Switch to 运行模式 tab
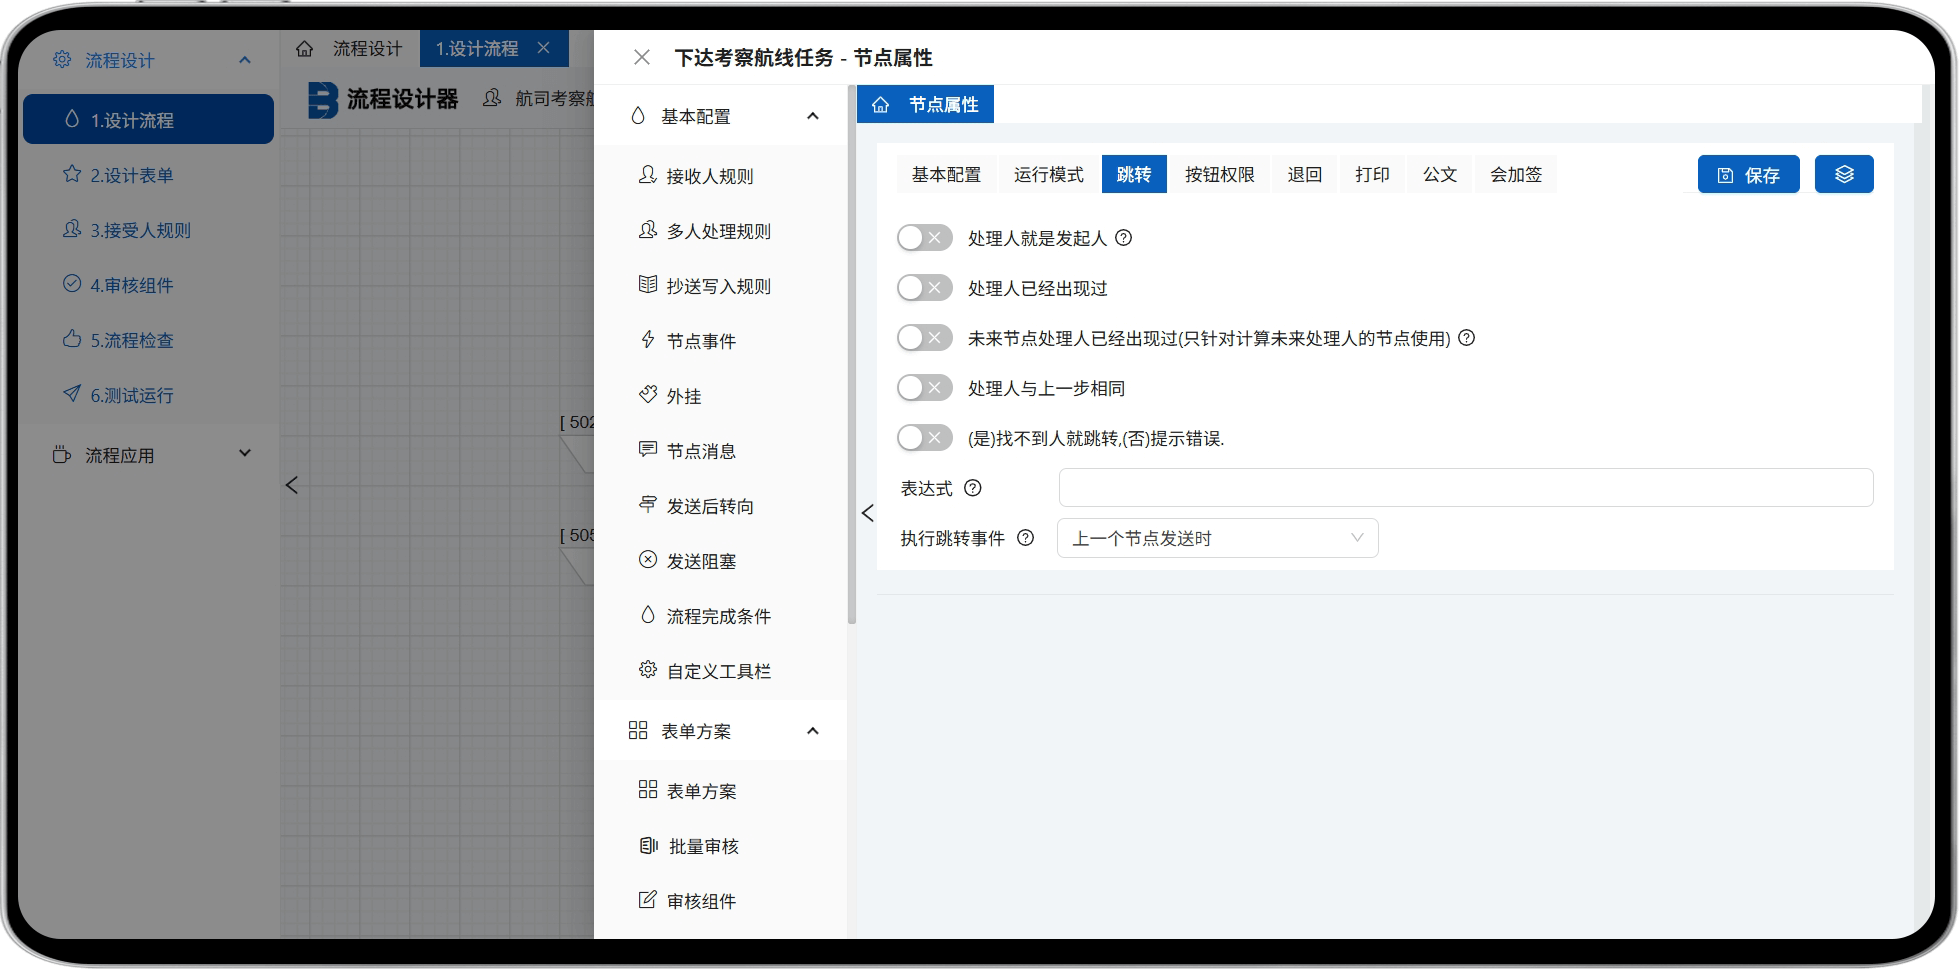 click(x=1048, y=174)
